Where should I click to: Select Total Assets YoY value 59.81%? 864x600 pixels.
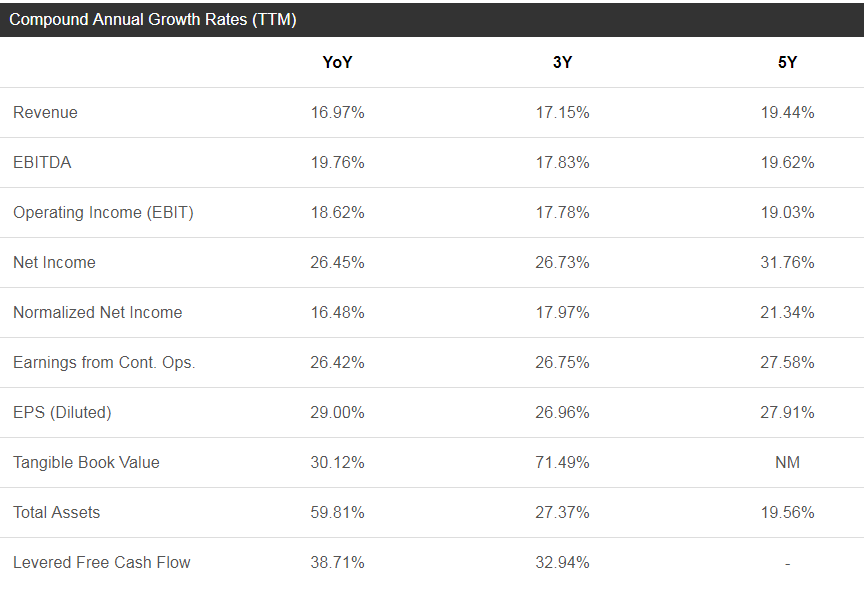[337, 512]
